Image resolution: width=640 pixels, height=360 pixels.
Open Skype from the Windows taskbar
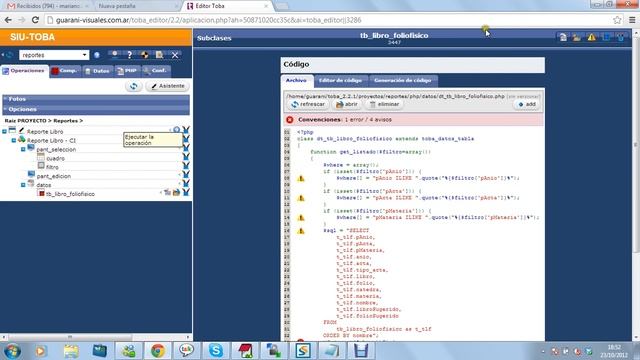pyautogui.click(x=216, y=351)
